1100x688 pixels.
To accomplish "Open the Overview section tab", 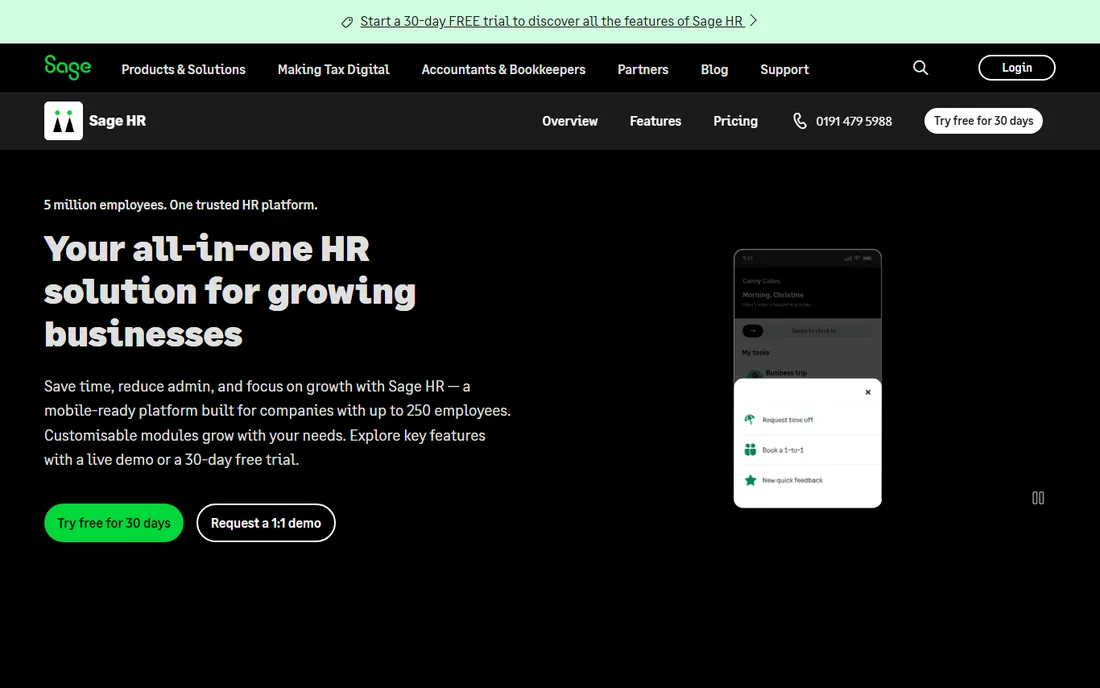I will (570, 121).
